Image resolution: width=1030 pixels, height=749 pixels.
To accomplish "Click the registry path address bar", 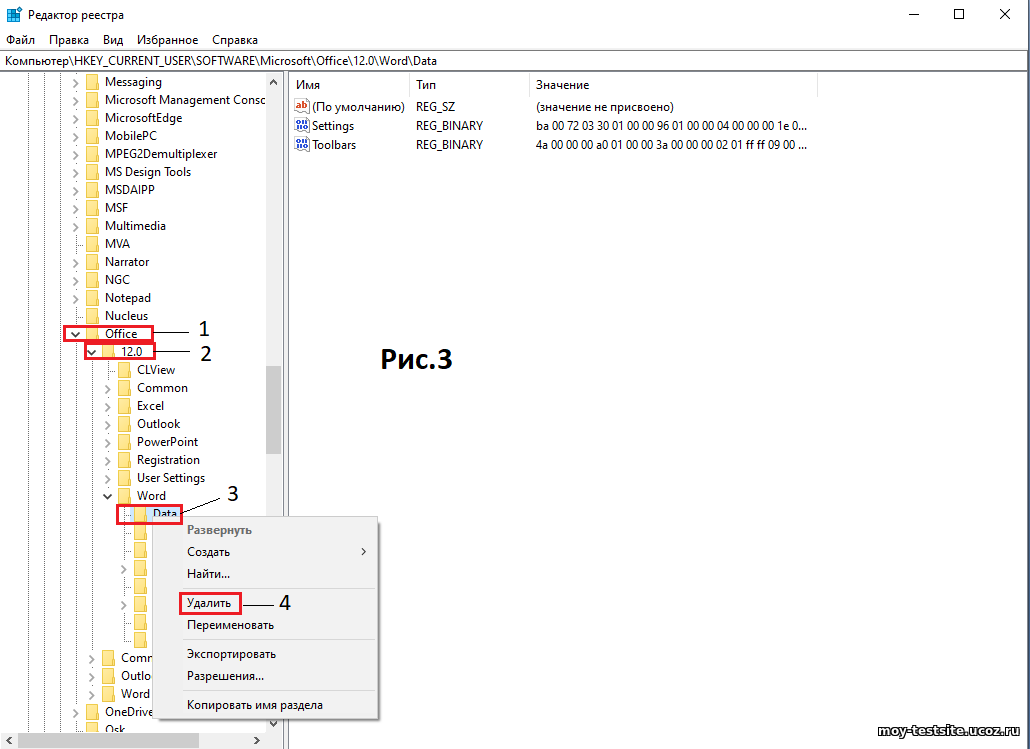I will (x=500, y=61).
